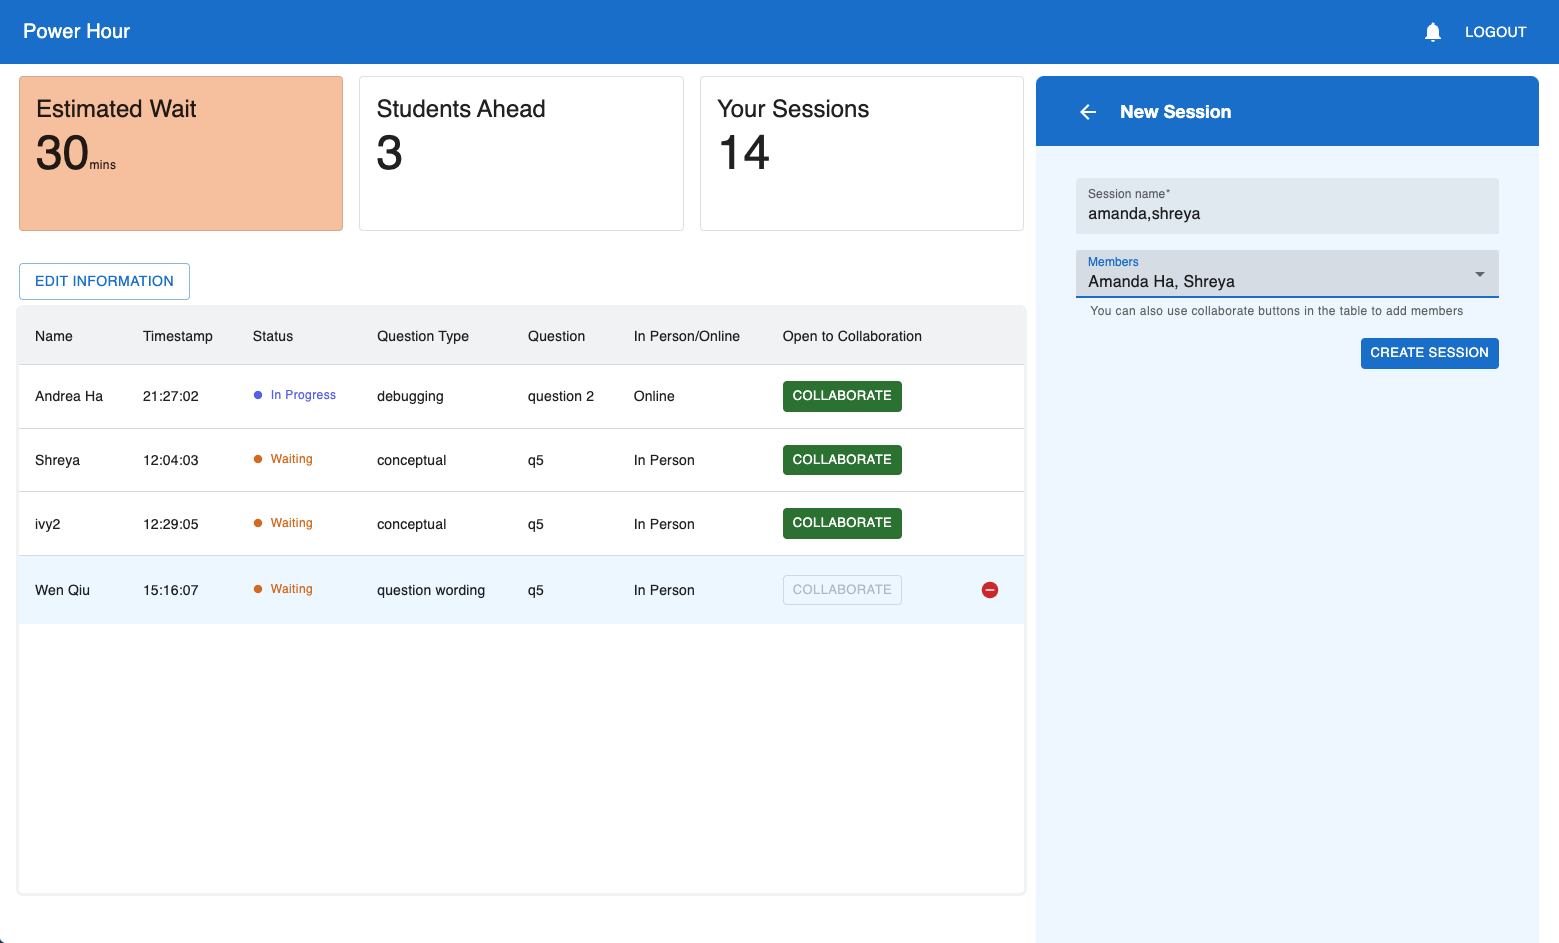Click the Timestamp column header
Screen dimensions: 1559x943
click(178, 336)
